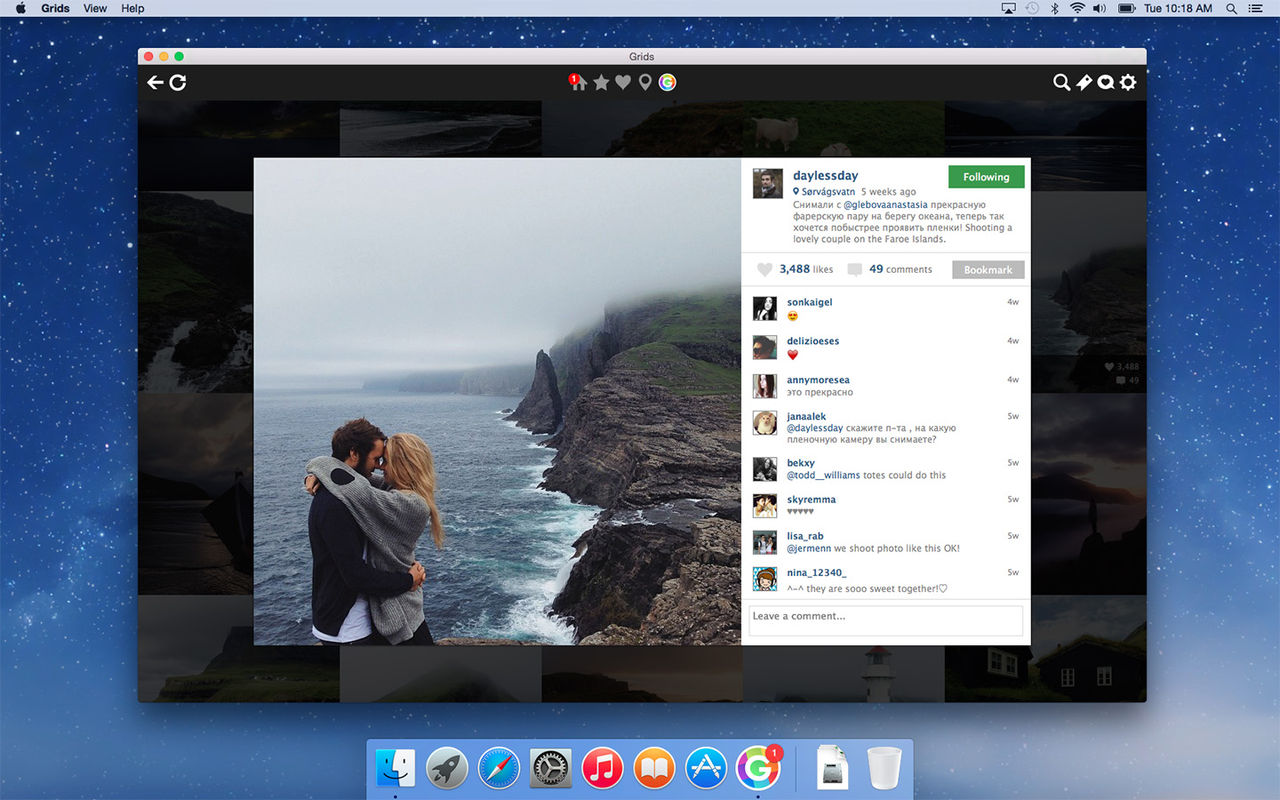This screenshot has width=1280, height=800.
Task: Show liked photos via toolbar heart icon
Action: 623,83
